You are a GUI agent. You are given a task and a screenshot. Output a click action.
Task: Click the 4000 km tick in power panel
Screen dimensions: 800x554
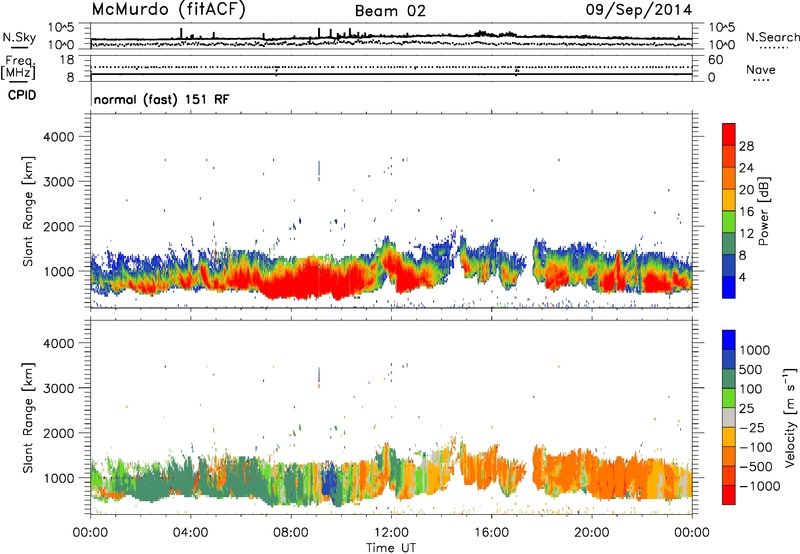58,137
